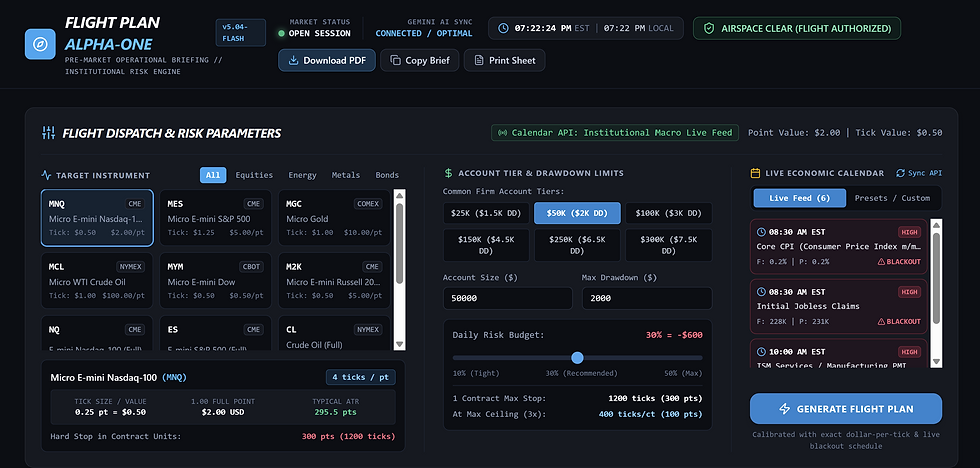
Task: Click the clock icon in Initial Jobless Claims event
Action: click(761, 292)
